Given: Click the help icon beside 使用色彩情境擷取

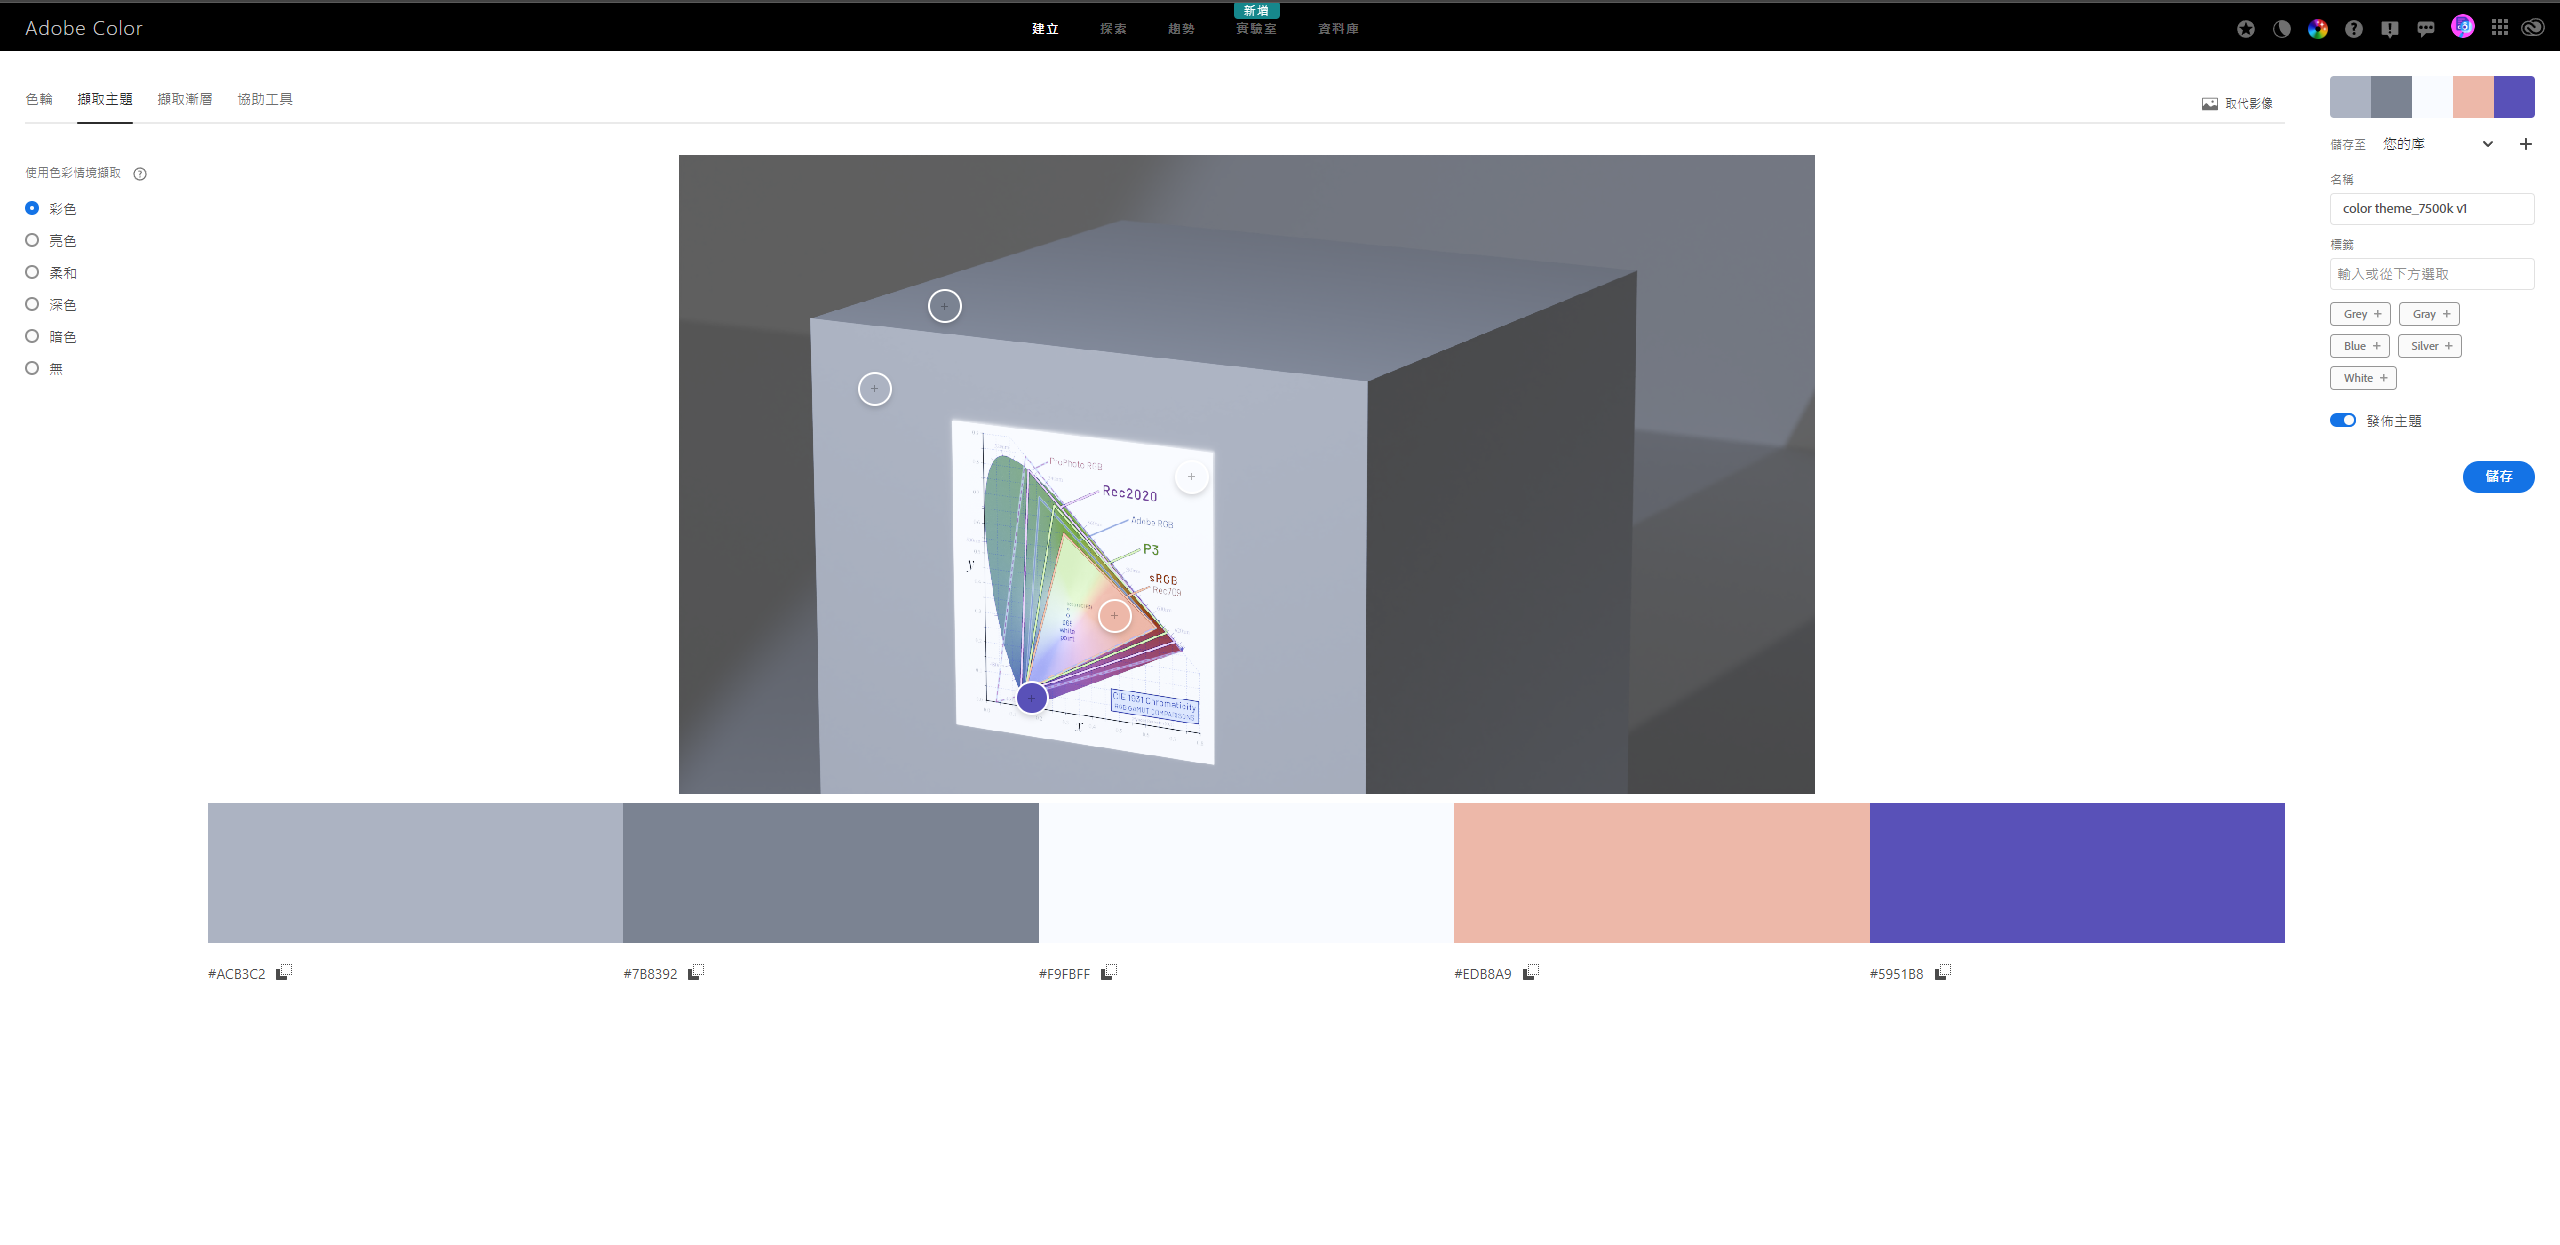Looking at the screenshot, I should coord(140,174).
